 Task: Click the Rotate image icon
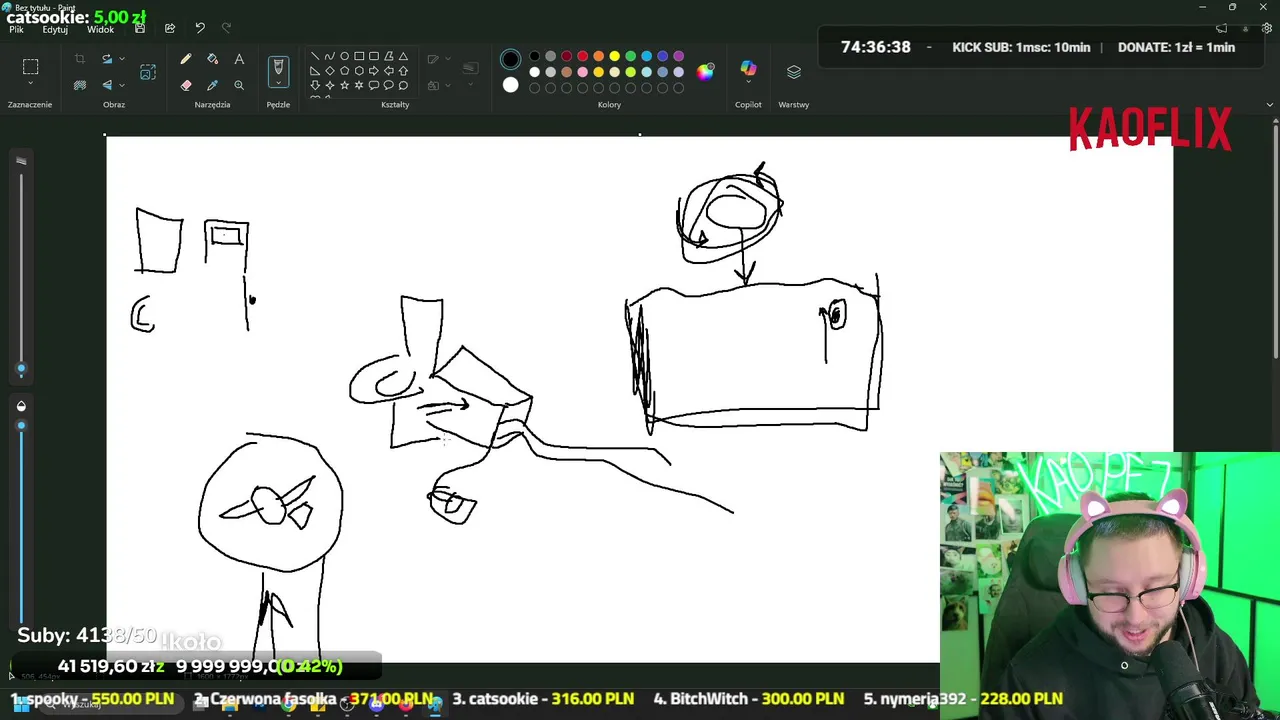[107, 59]
